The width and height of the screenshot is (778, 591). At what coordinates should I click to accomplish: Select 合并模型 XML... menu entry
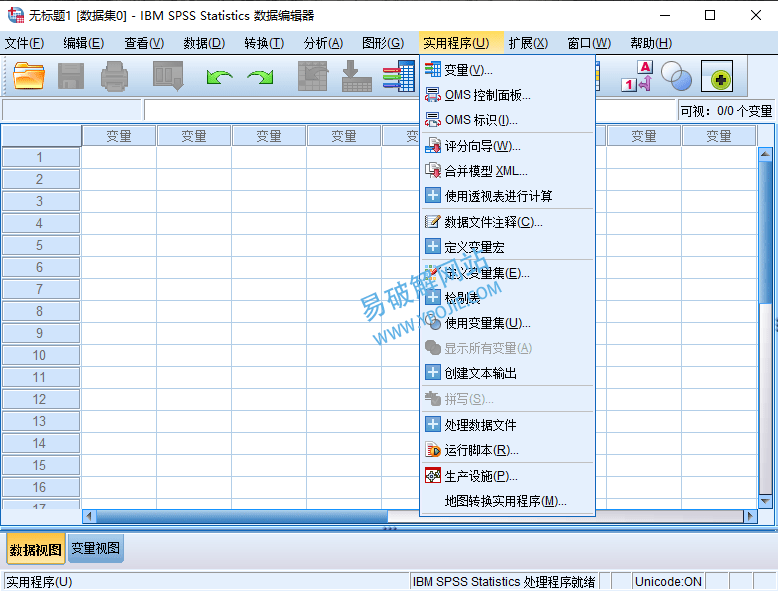(x=507, y=171)
